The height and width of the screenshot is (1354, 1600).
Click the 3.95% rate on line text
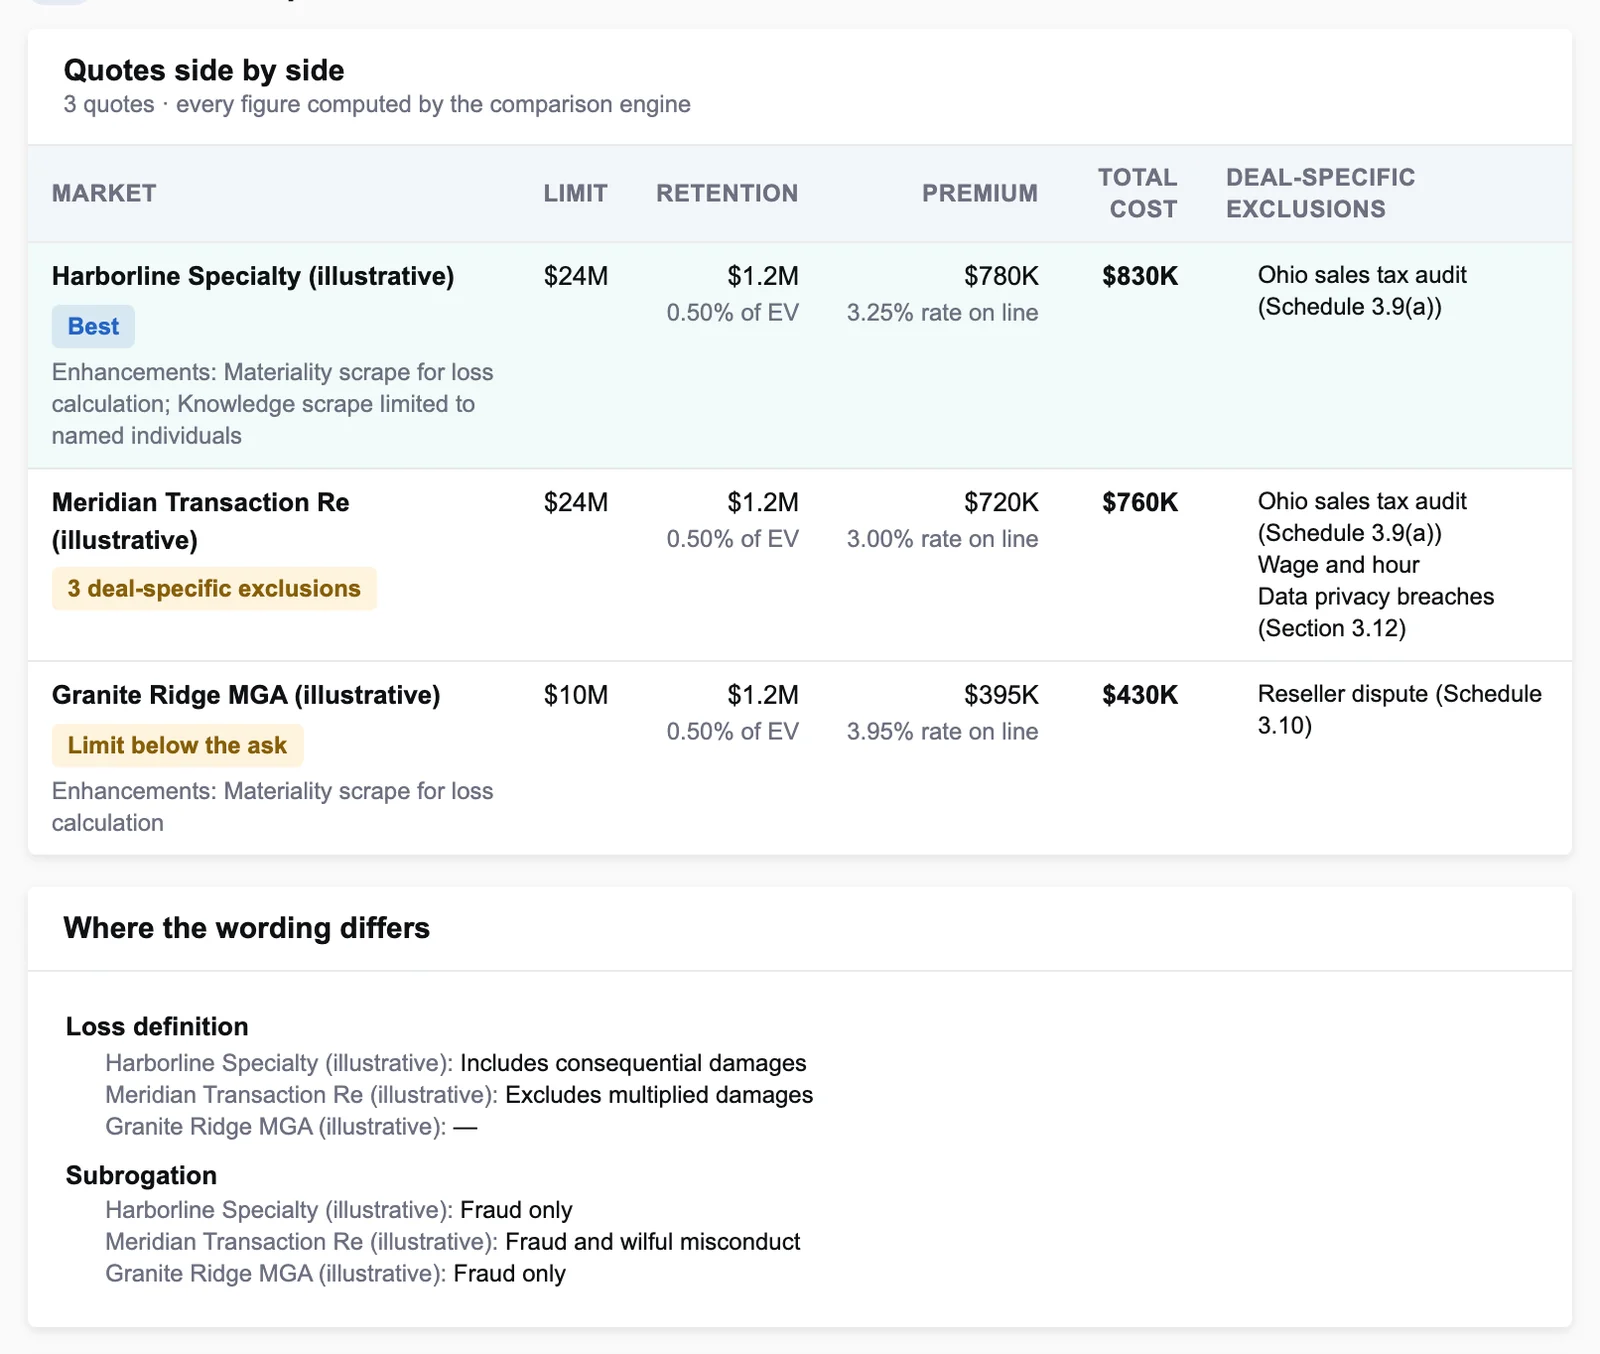coord(942,732)
